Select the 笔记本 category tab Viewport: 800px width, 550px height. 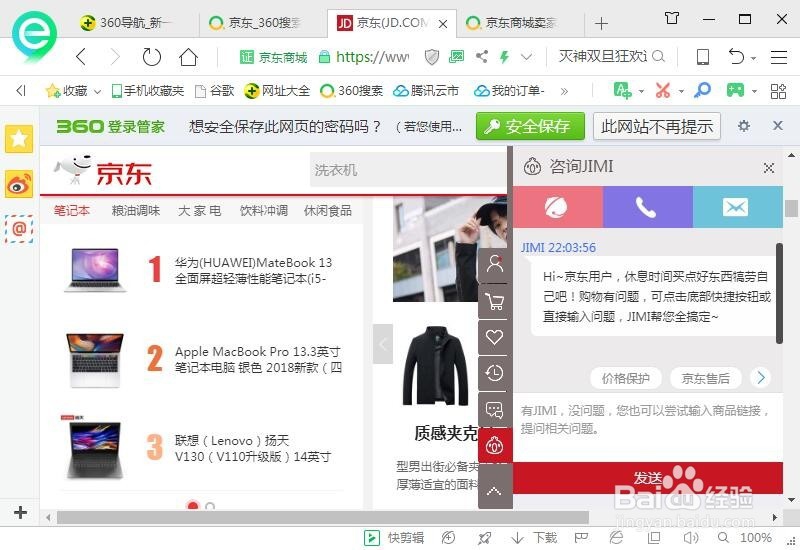click(72, 210)
